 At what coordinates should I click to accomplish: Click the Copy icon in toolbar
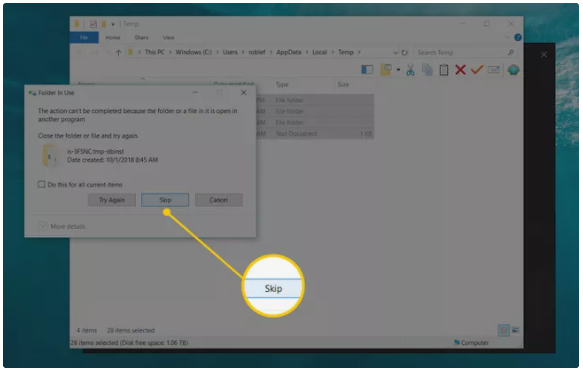[x=427, y=70]
